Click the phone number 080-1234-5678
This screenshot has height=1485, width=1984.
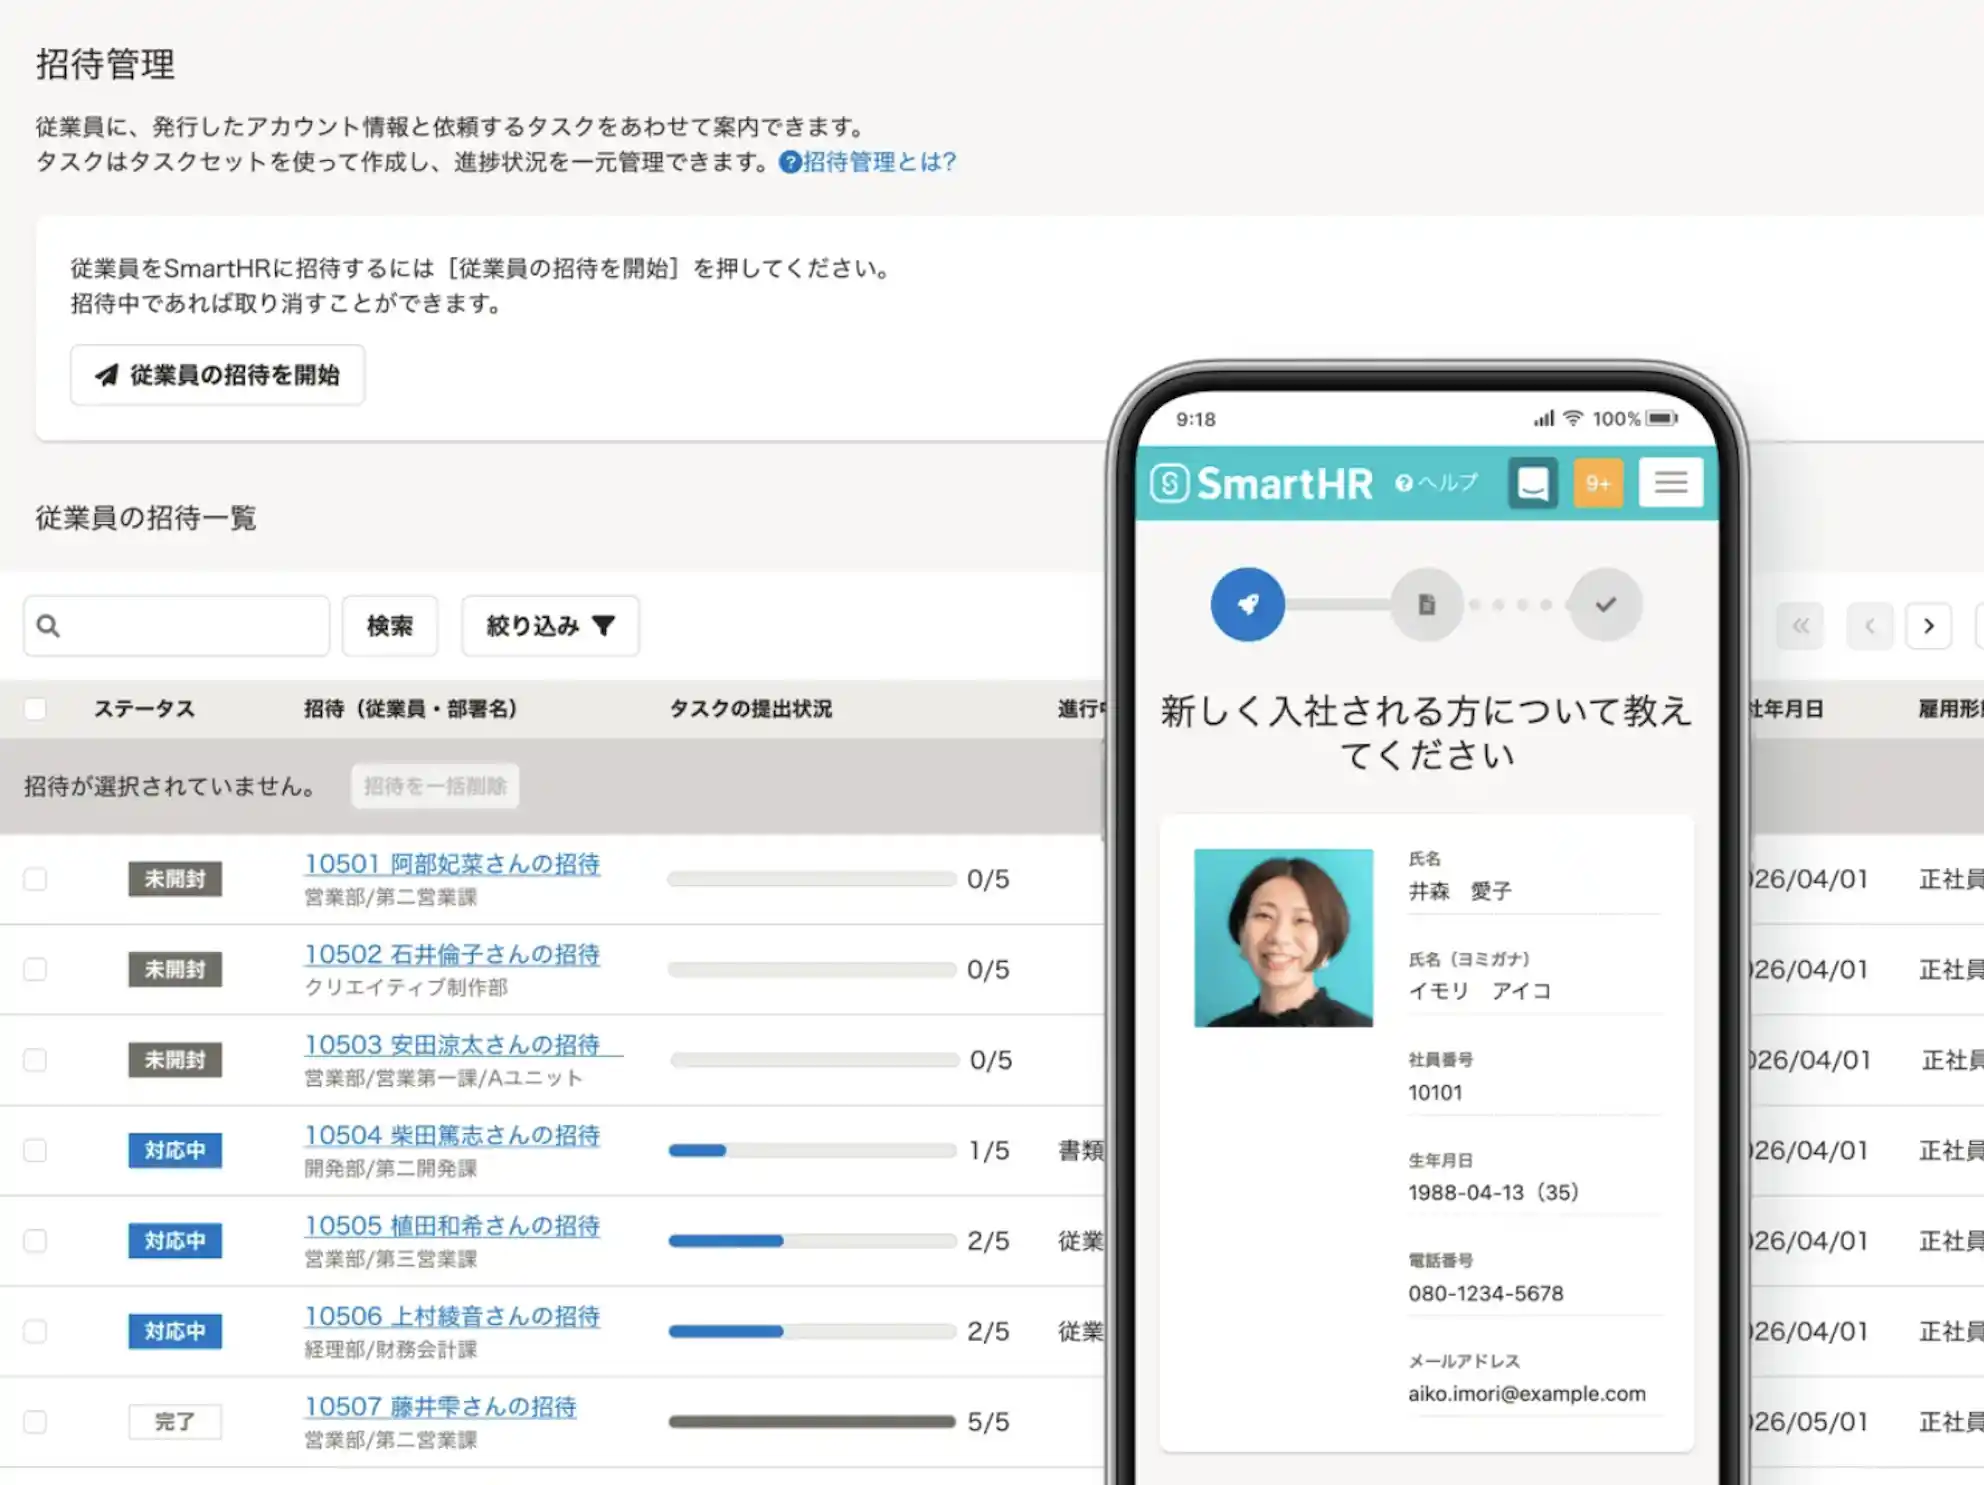pyautogui.click(x=1485, y=1293)
